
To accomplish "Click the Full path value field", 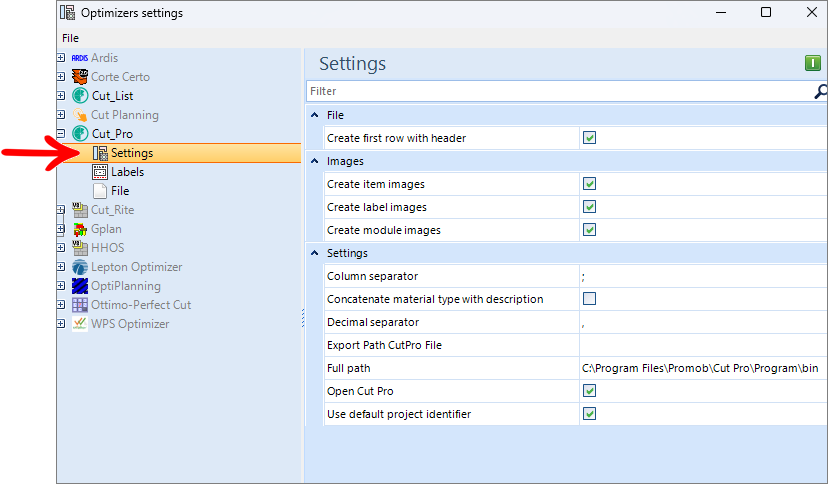I will pos(703,368).
